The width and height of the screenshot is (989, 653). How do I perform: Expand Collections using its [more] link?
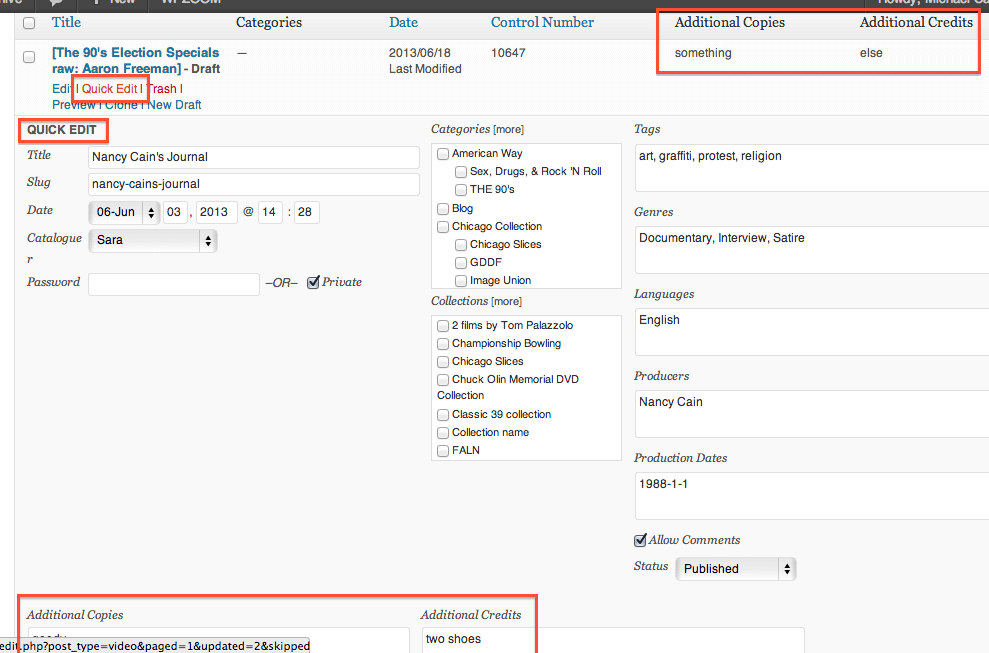[x=506, y=302]
